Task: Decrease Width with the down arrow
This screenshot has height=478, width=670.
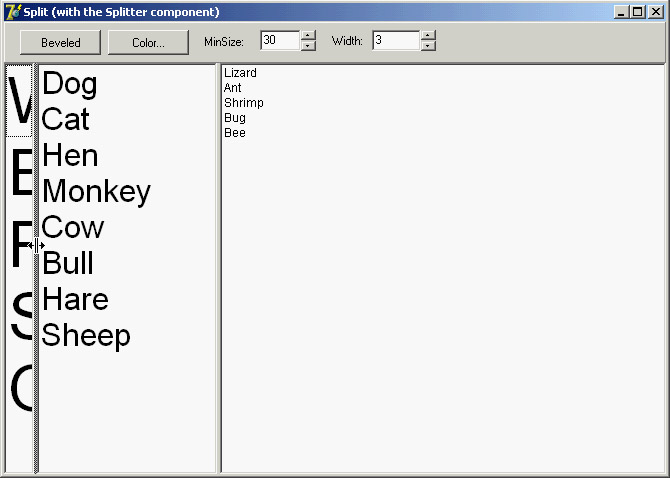Action: [428, 46]
